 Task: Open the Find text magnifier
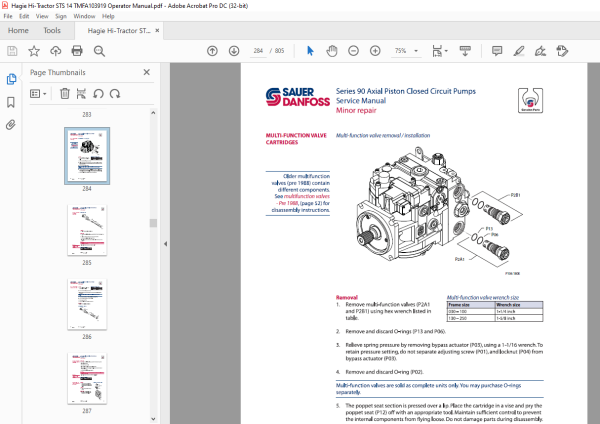click(x=99, y=51)
